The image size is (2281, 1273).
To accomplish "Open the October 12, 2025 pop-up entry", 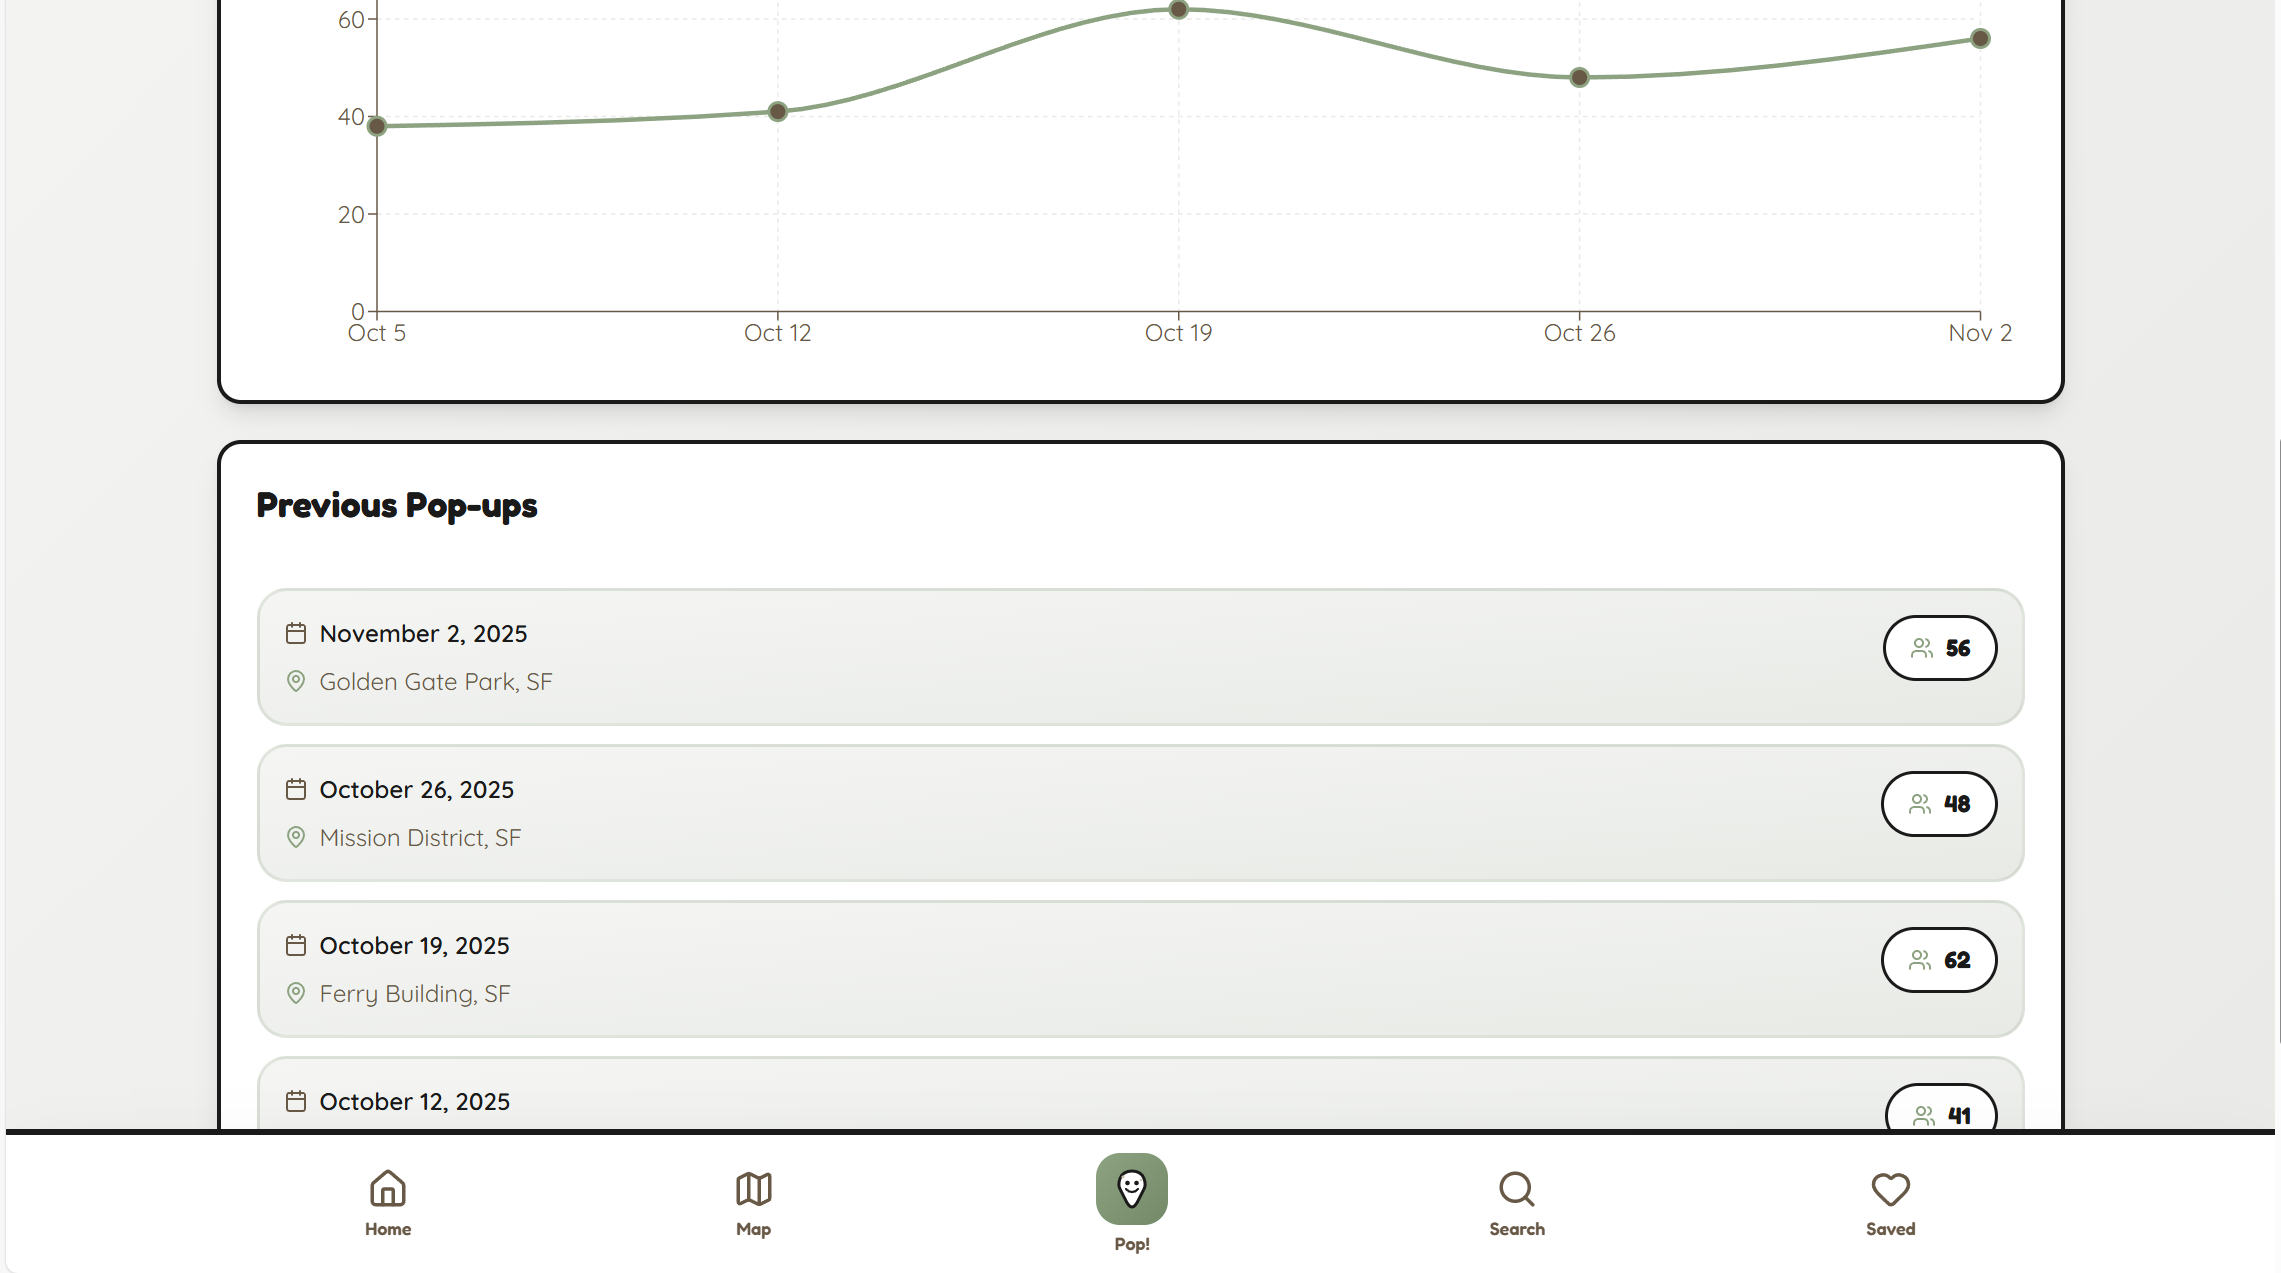I will coord(1000,1100).
